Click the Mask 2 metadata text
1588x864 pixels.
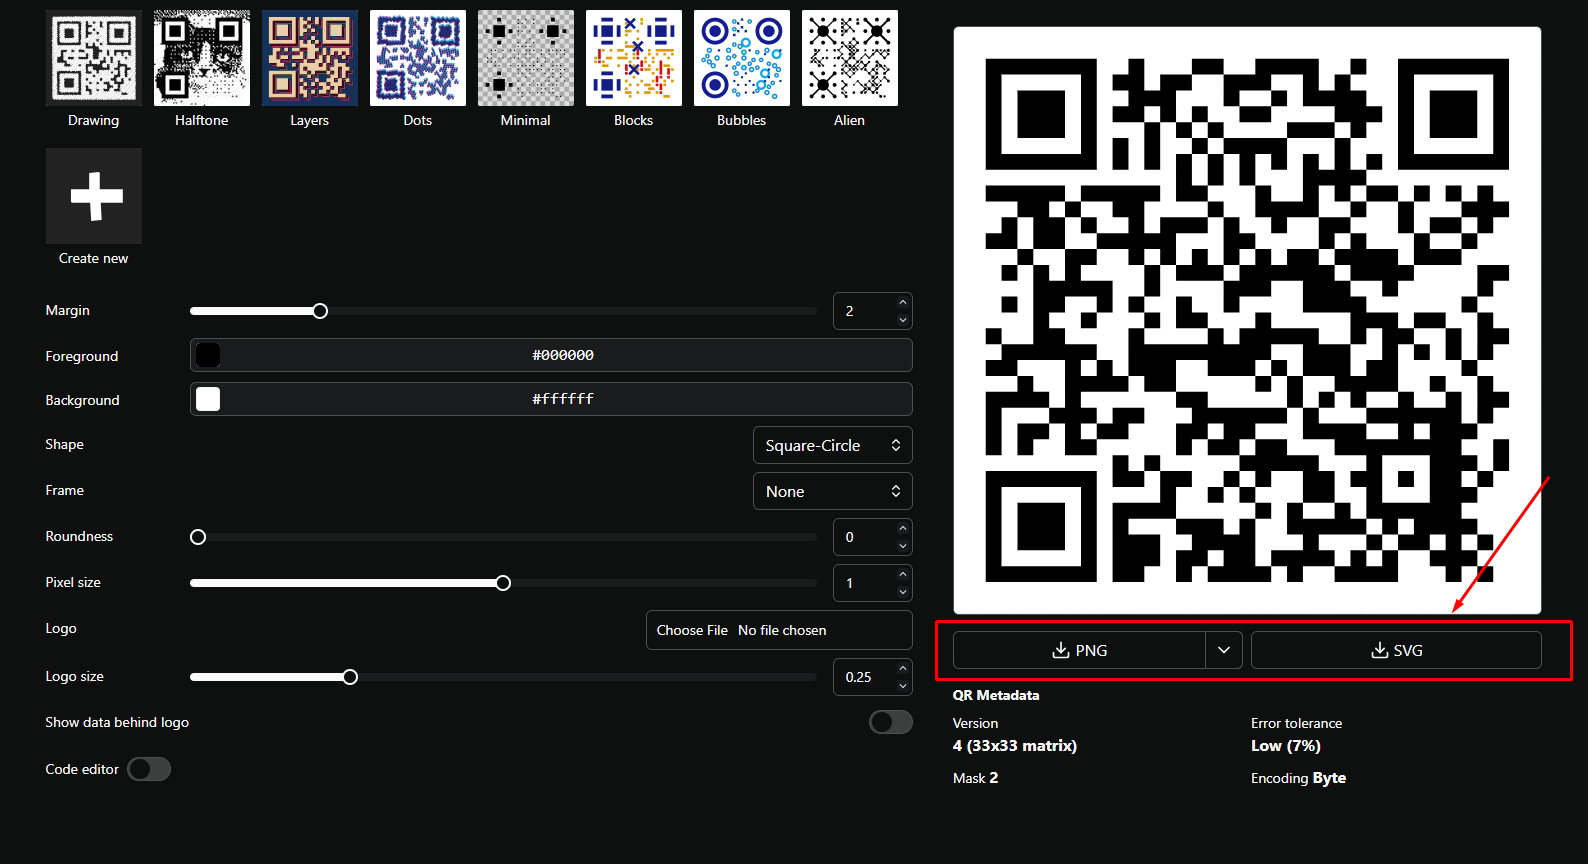point(976,778)
